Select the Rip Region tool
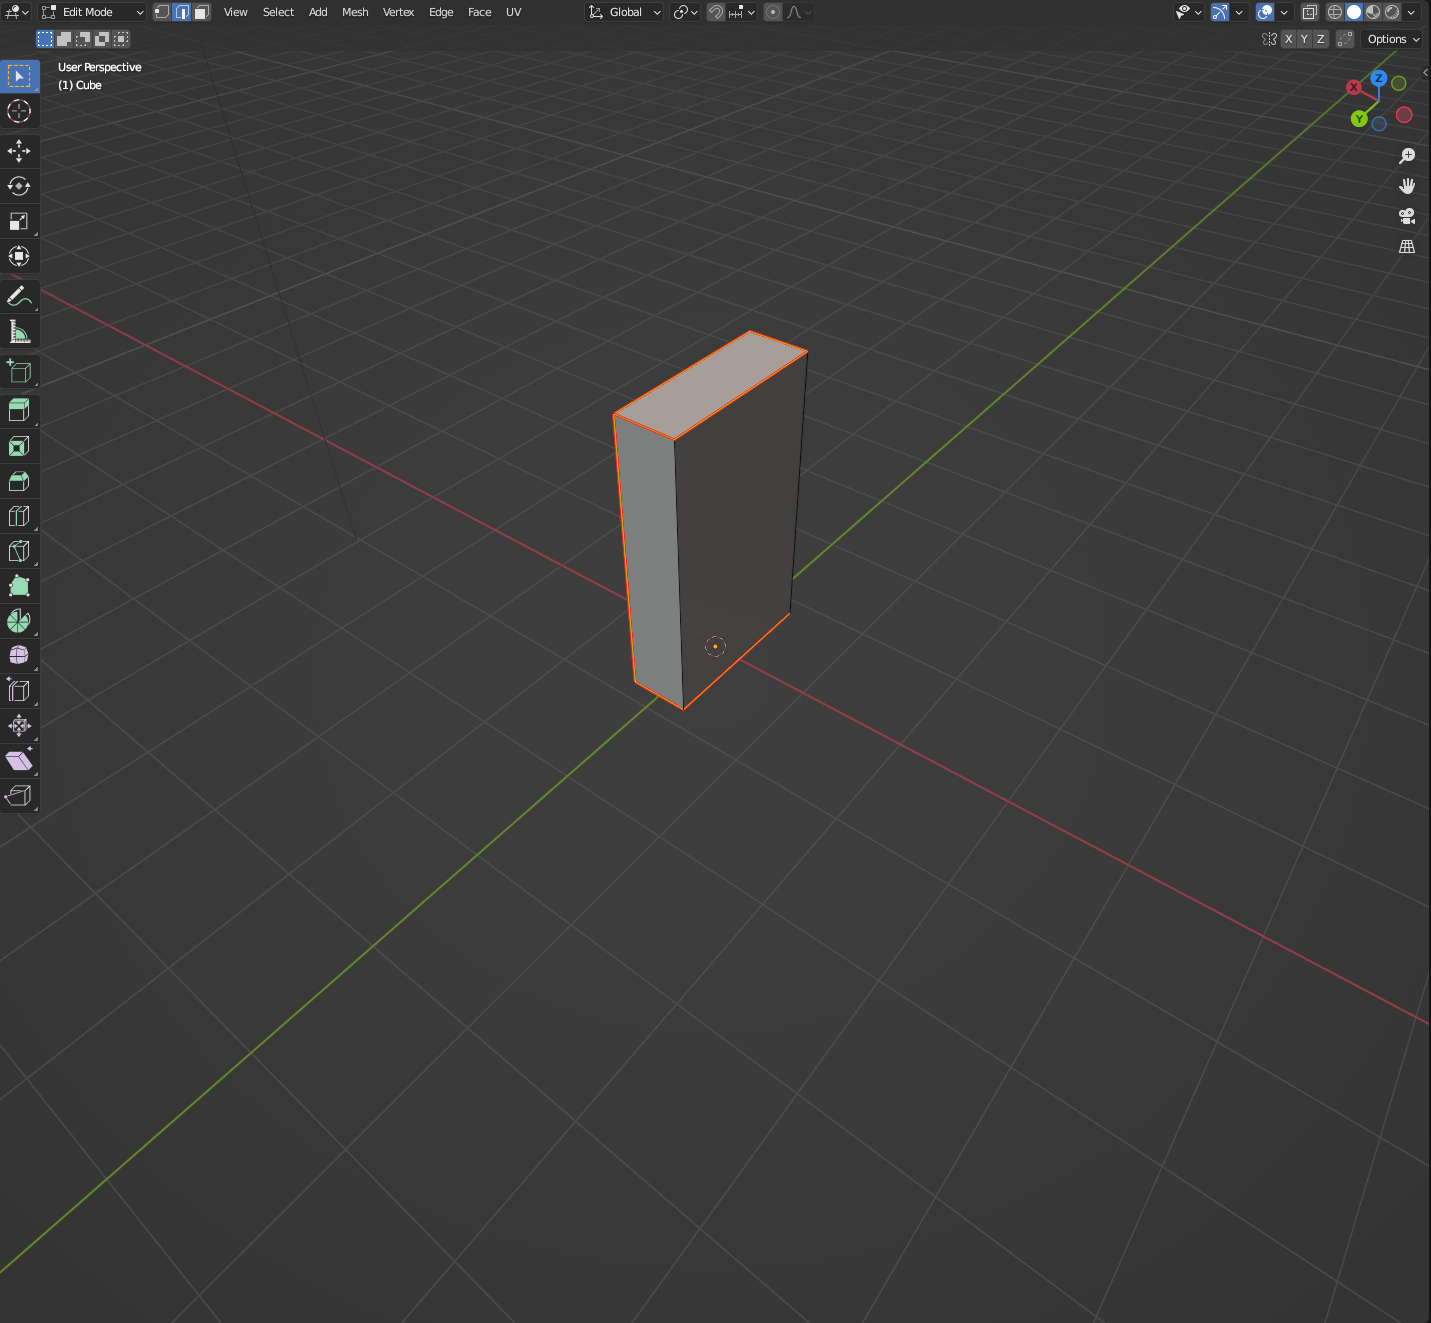This screenshot has height=1323, width=1431. coord(19,796)
